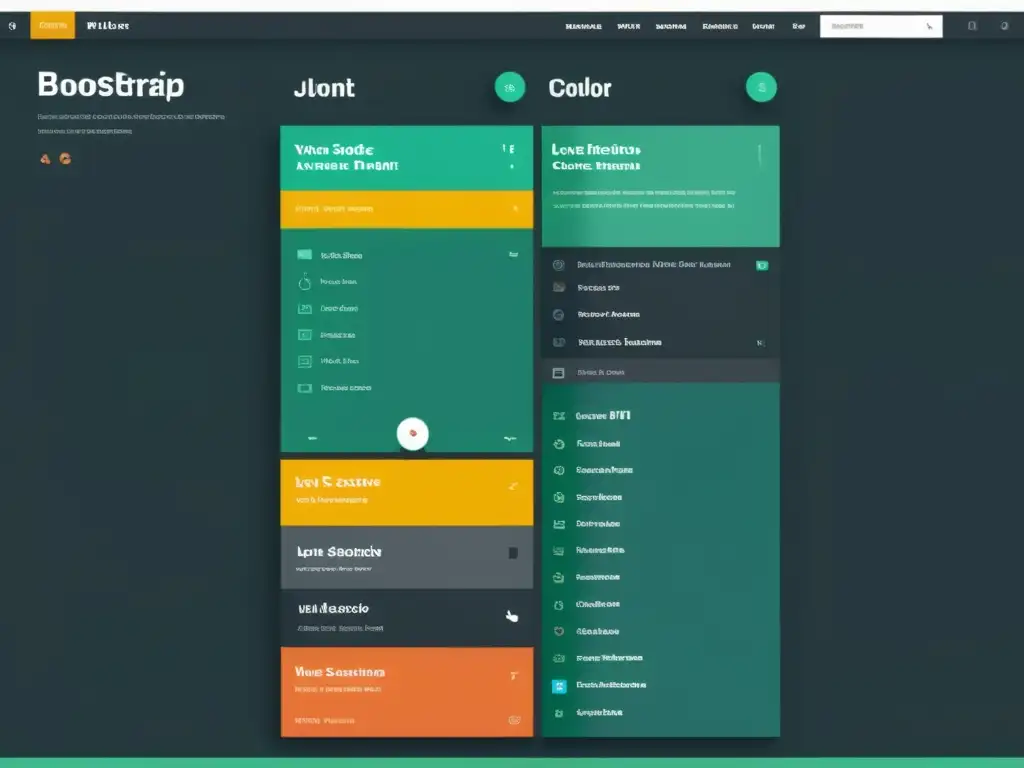
Task: Open the first item of the right-hand navbar menu
Action: 583,26
